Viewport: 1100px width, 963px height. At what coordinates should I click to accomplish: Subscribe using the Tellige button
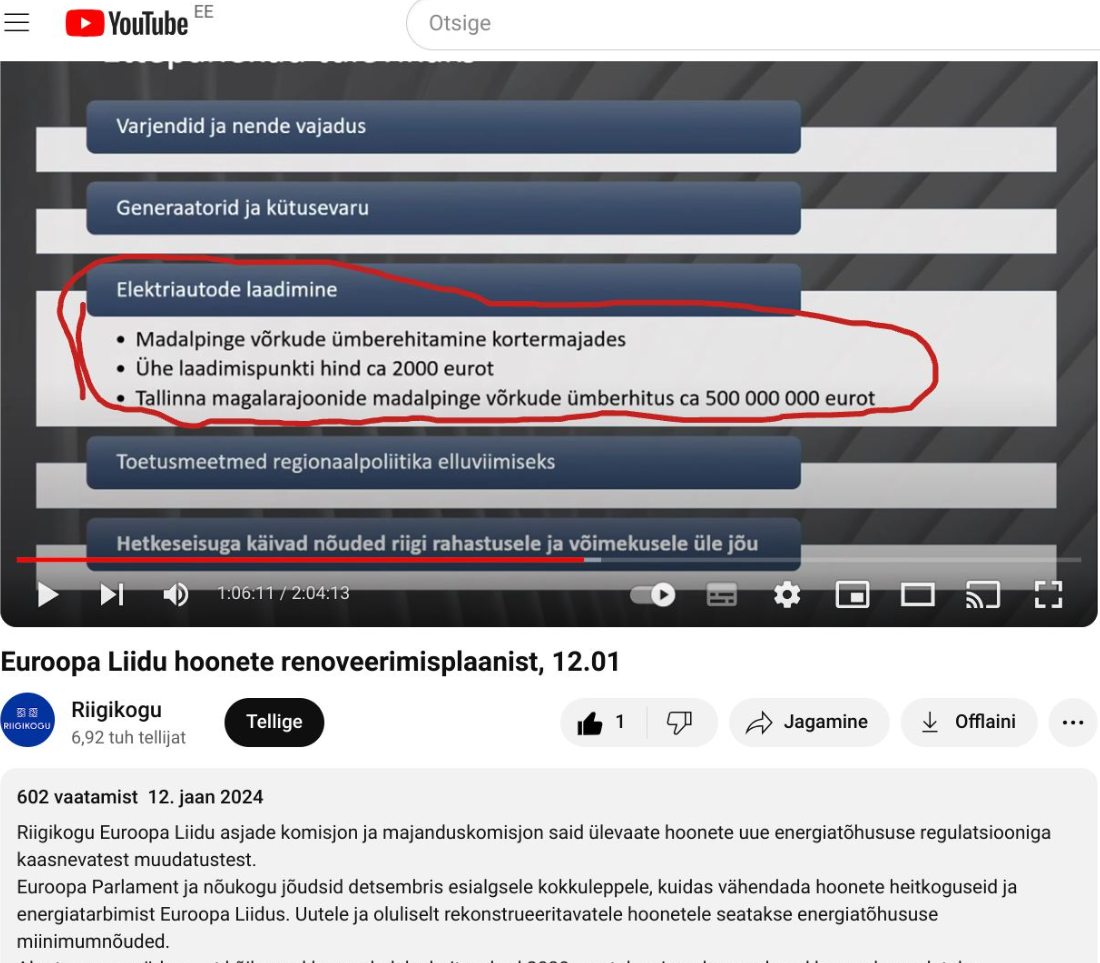pos(274,722)
